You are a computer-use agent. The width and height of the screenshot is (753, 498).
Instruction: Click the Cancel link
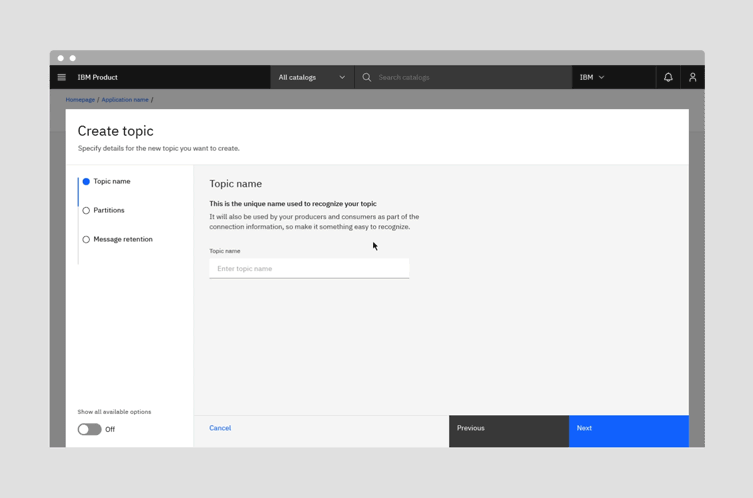point(220,428)
